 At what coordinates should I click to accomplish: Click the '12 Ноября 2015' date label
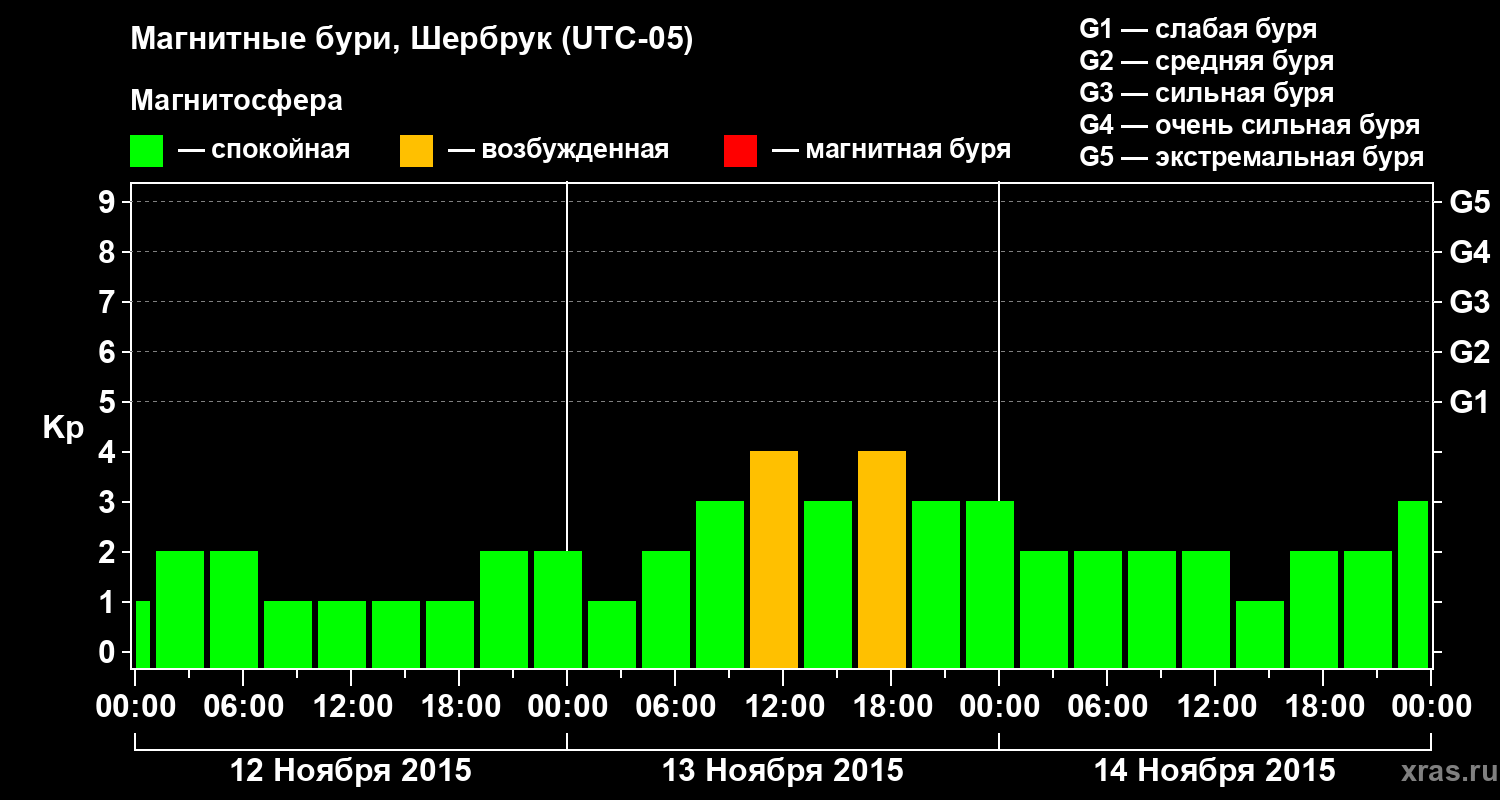[351, 771]
